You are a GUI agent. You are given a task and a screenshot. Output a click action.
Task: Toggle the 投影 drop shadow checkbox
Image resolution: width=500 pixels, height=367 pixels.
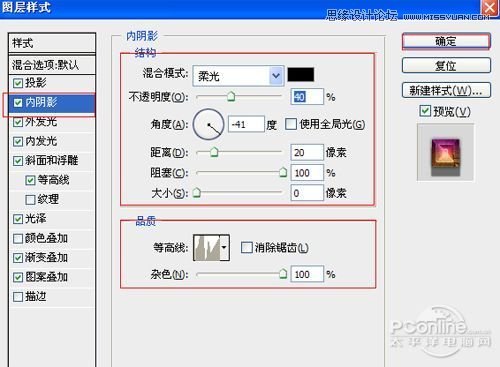18,83
